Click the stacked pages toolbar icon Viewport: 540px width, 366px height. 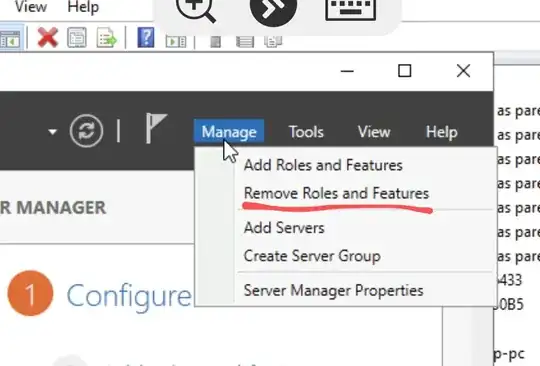pyautogui.click(x=273, y=41)
